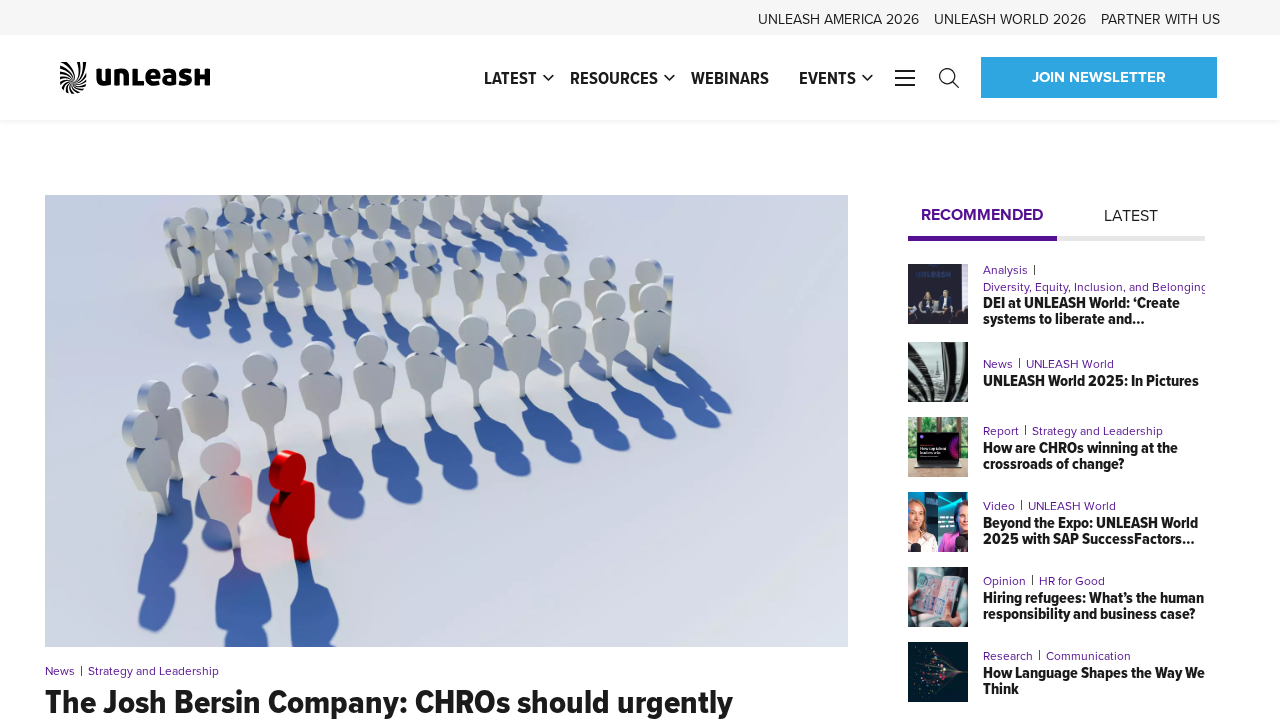Screen dimensions: 1280x720
Task: Open the DEI at UNLEASH World thumbnail
Action: coord(938,294)
